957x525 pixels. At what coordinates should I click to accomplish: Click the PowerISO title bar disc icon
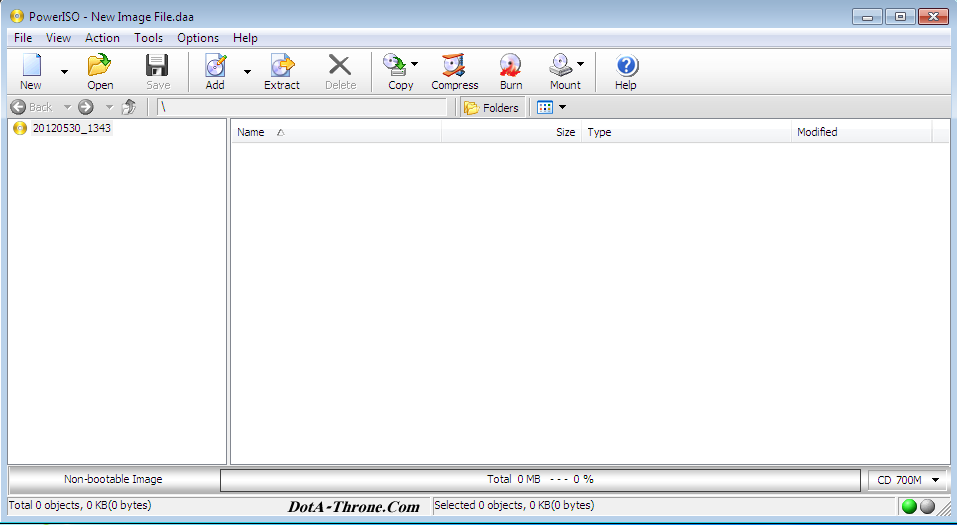(17, 16)
